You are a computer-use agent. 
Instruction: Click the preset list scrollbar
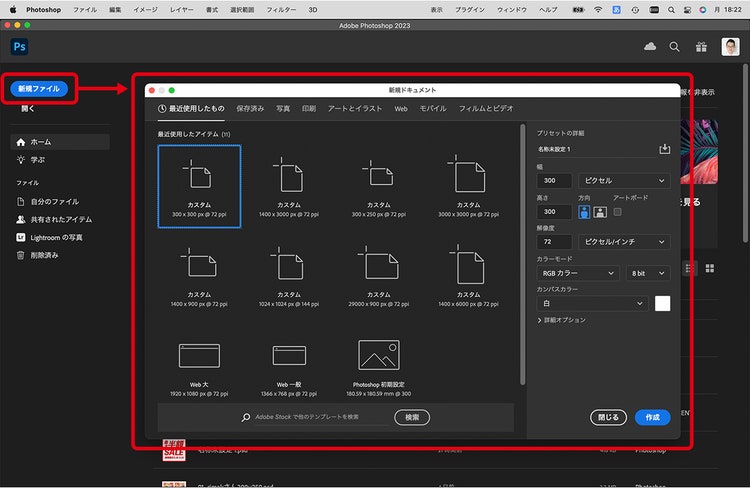[x=522, y=255]
